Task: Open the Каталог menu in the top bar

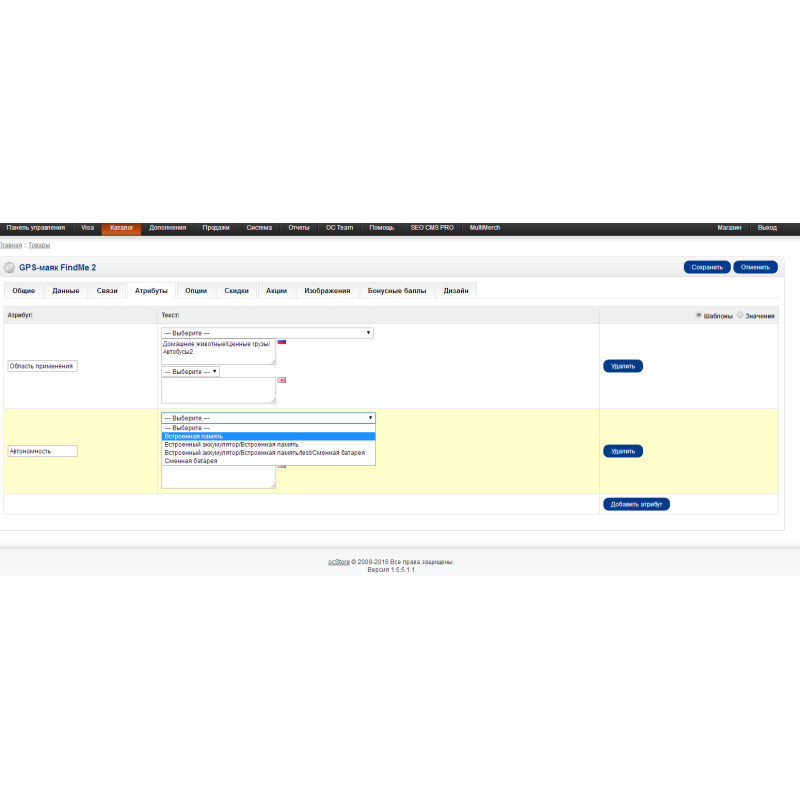Action: pos(121,228)
